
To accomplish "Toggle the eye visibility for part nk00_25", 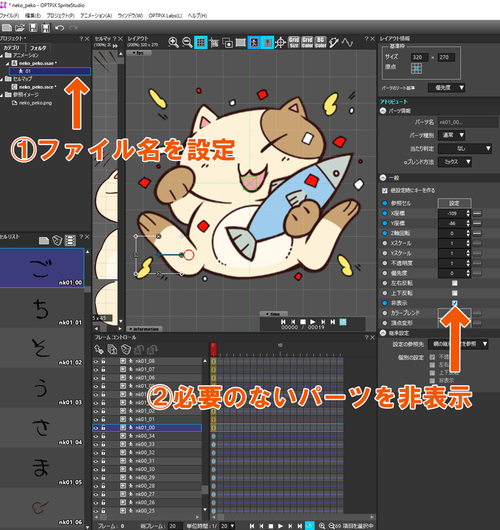I will click(x=96, y=511).
